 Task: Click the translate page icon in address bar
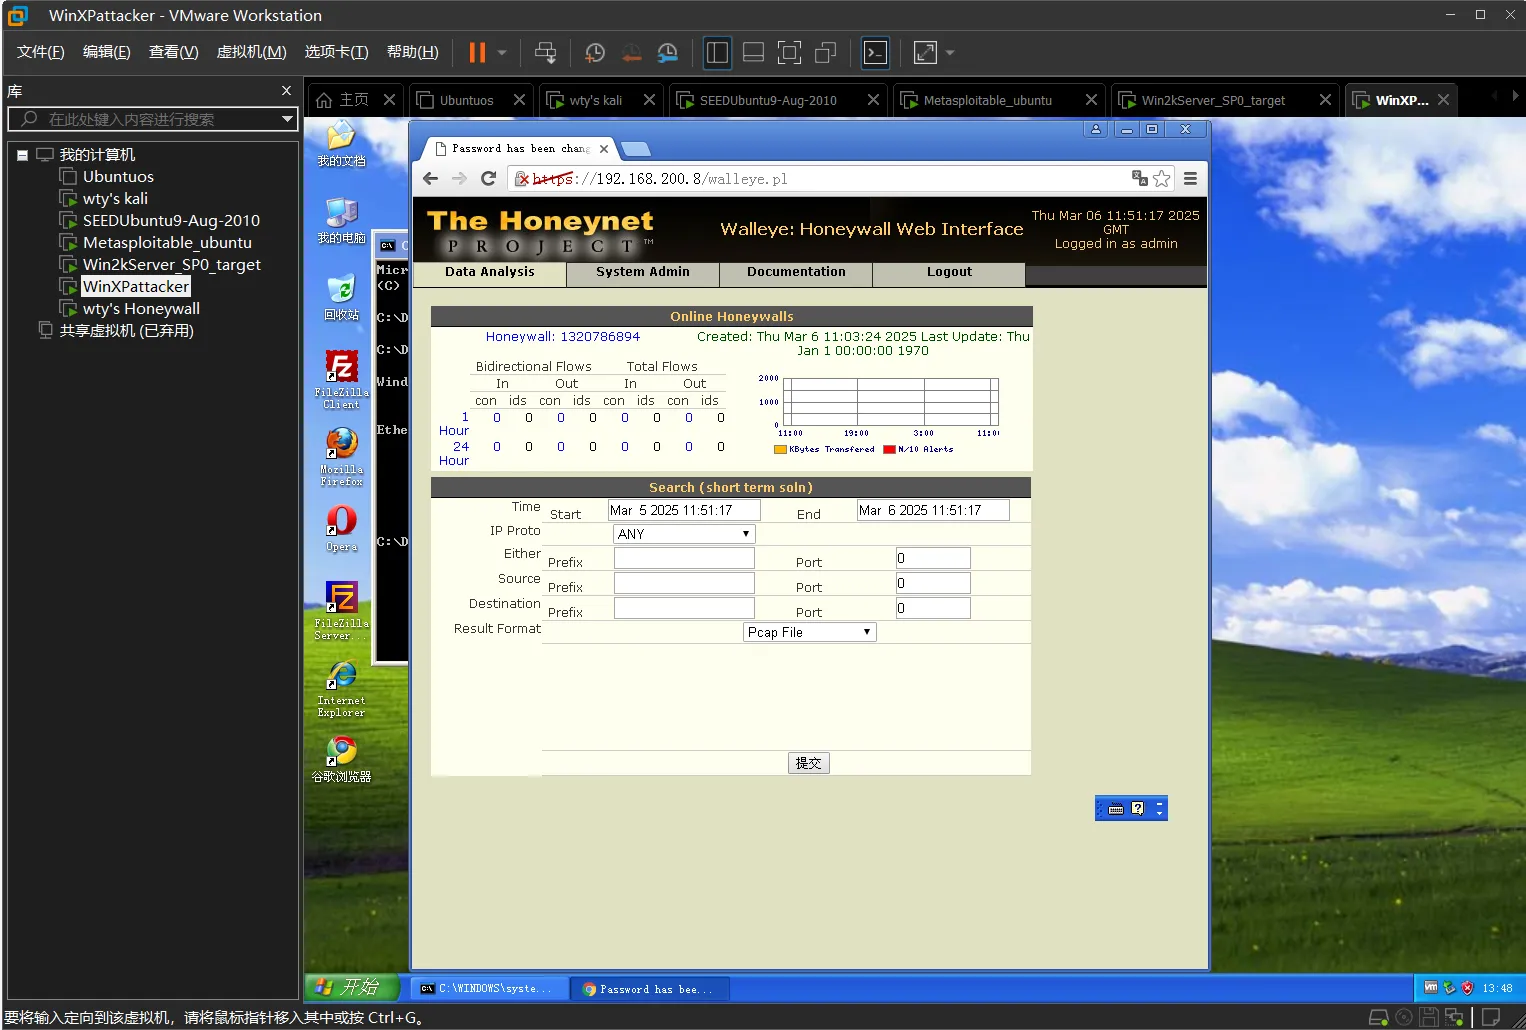click(x=1139, y=178)
